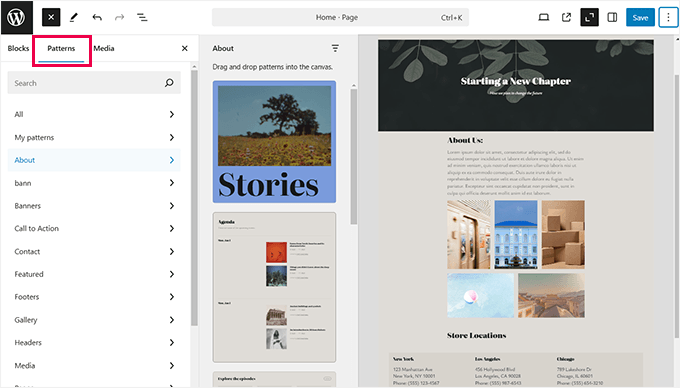
Task: Switch to the Media tab
Action: coord(104,48)
